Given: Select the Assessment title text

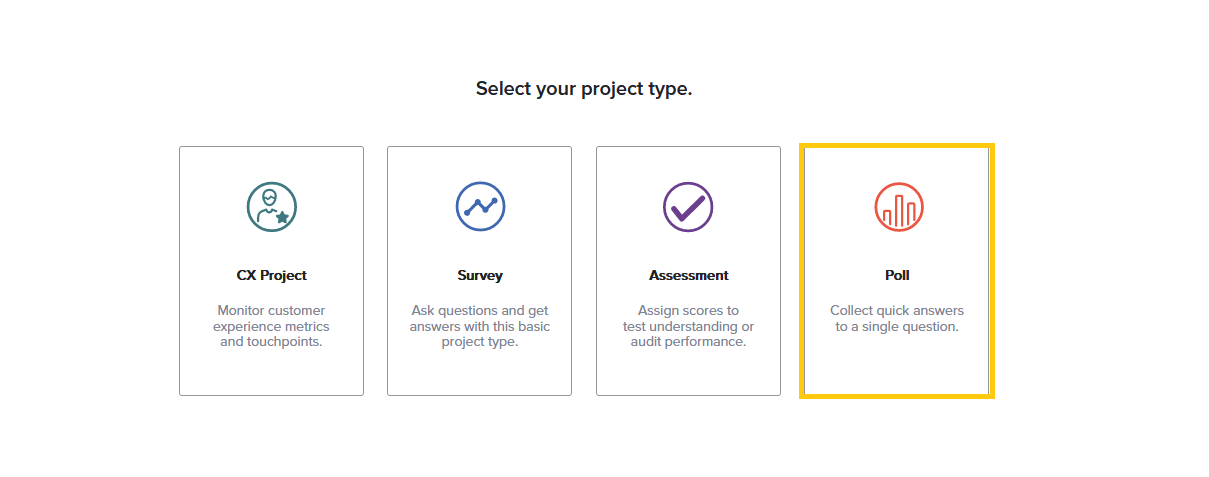Looking at the screenshot, I should (688, 275).
